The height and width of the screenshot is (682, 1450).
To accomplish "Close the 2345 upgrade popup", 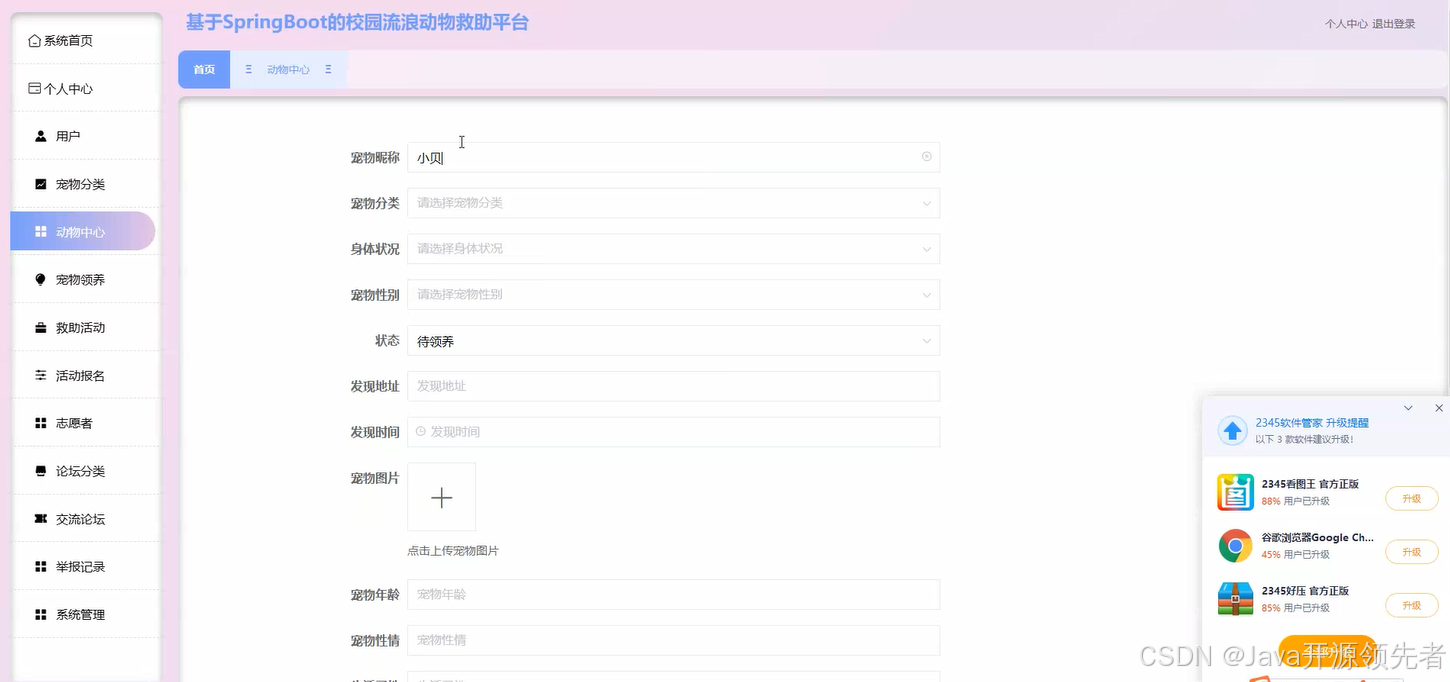I will point(1438,408).
